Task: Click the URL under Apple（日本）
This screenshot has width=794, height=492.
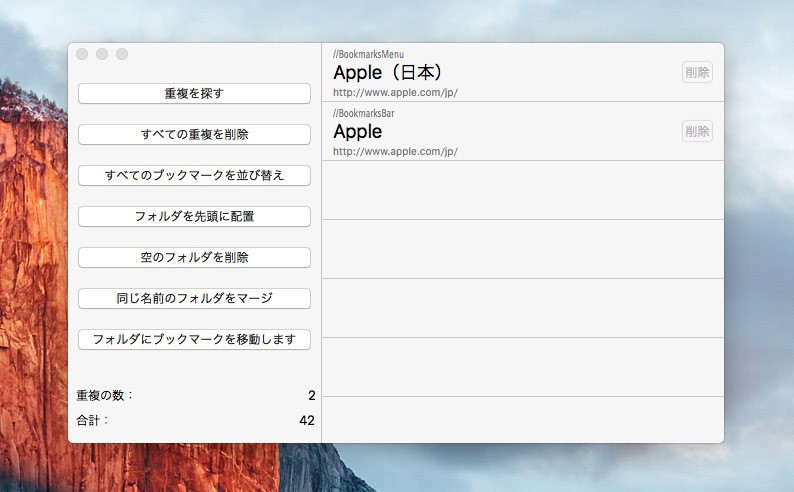Action: tap(395, 93)
